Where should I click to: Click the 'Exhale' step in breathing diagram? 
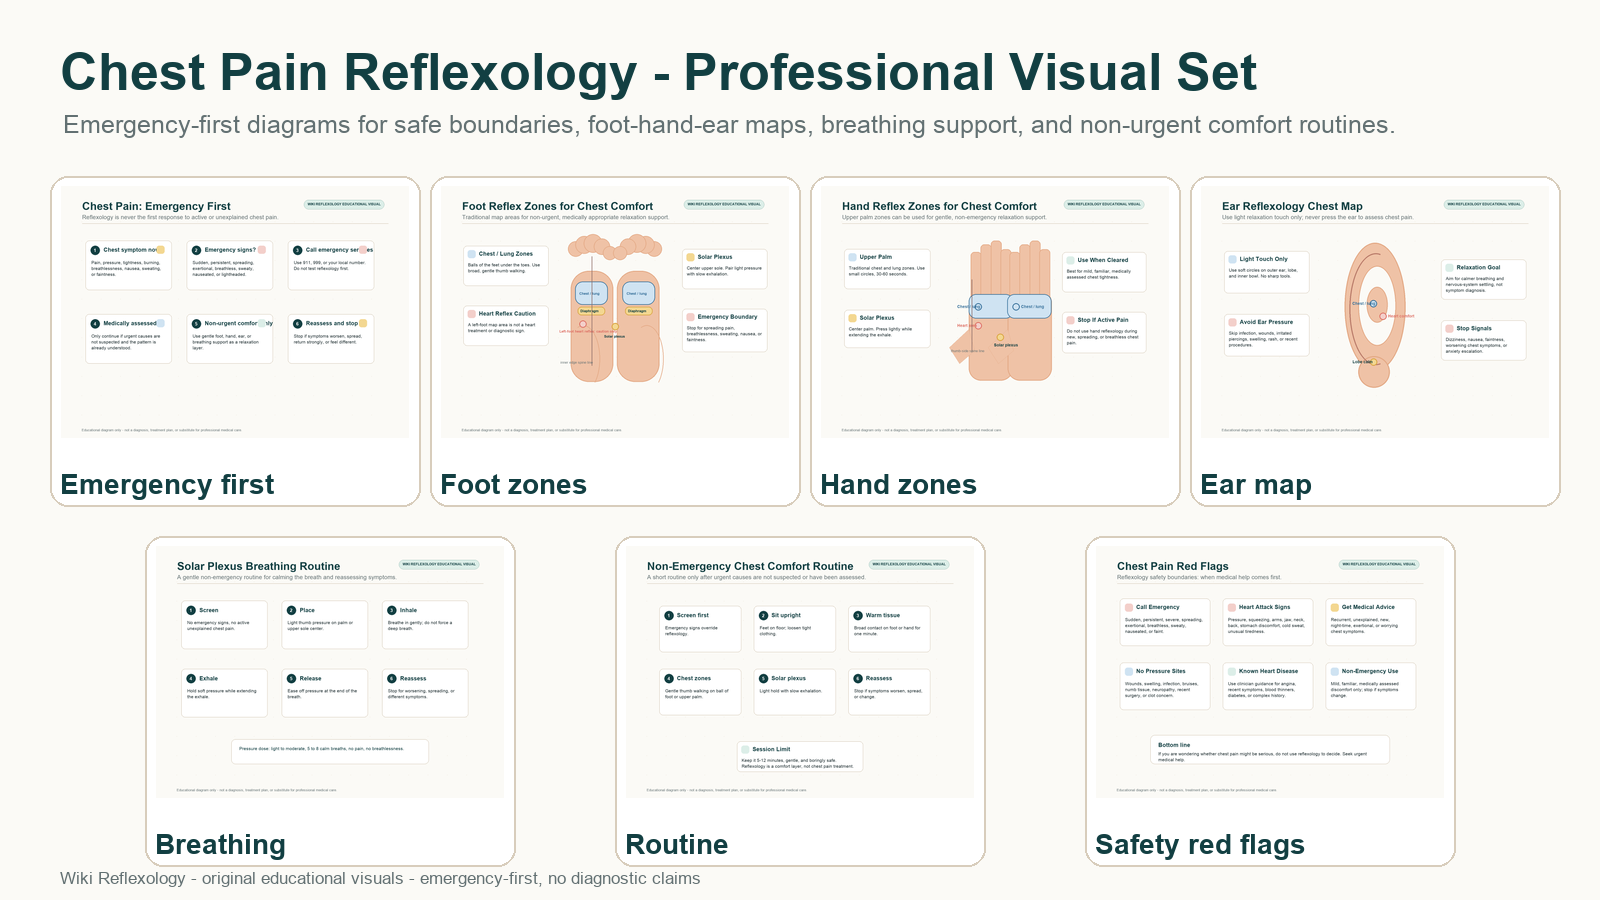[225, 693]
